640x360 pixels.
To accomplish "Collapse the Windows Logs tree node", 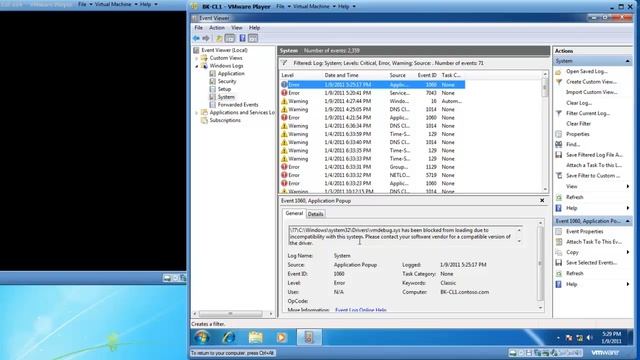I will [197, 66].
